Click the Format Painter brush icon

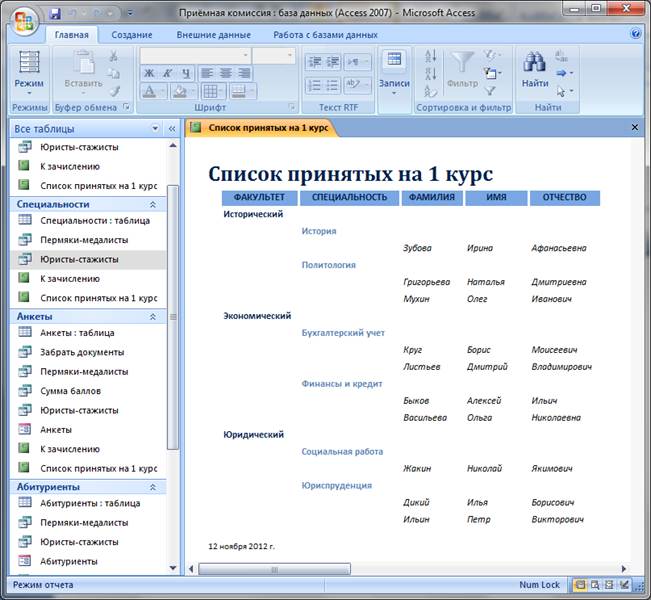tap(115, 91)
